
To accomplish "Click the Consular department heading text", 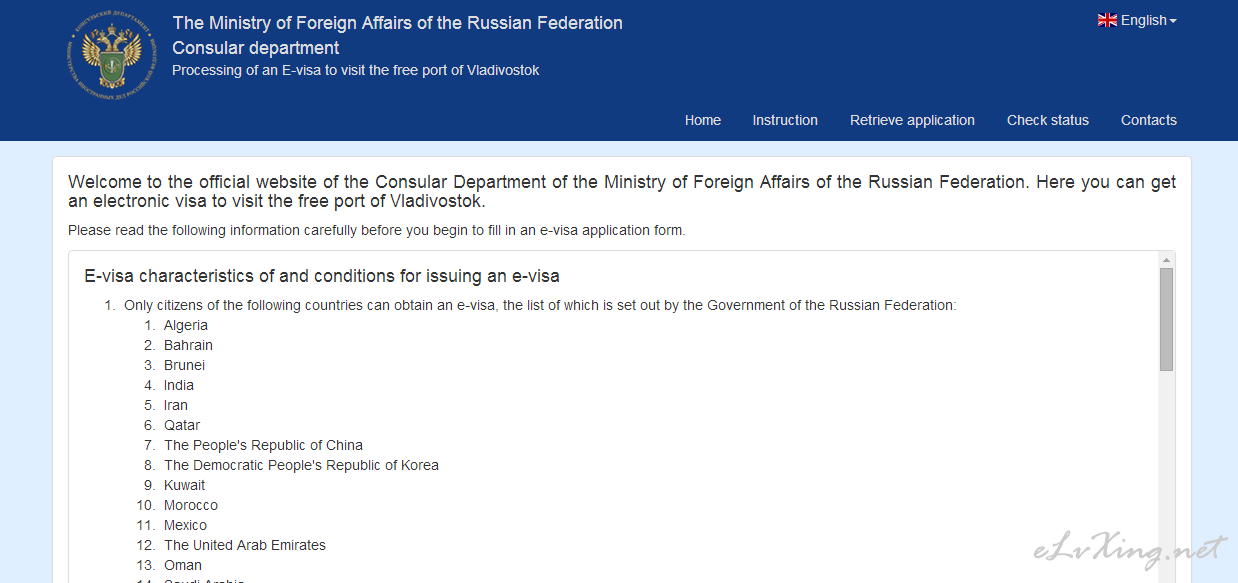I will pos(256,48).
